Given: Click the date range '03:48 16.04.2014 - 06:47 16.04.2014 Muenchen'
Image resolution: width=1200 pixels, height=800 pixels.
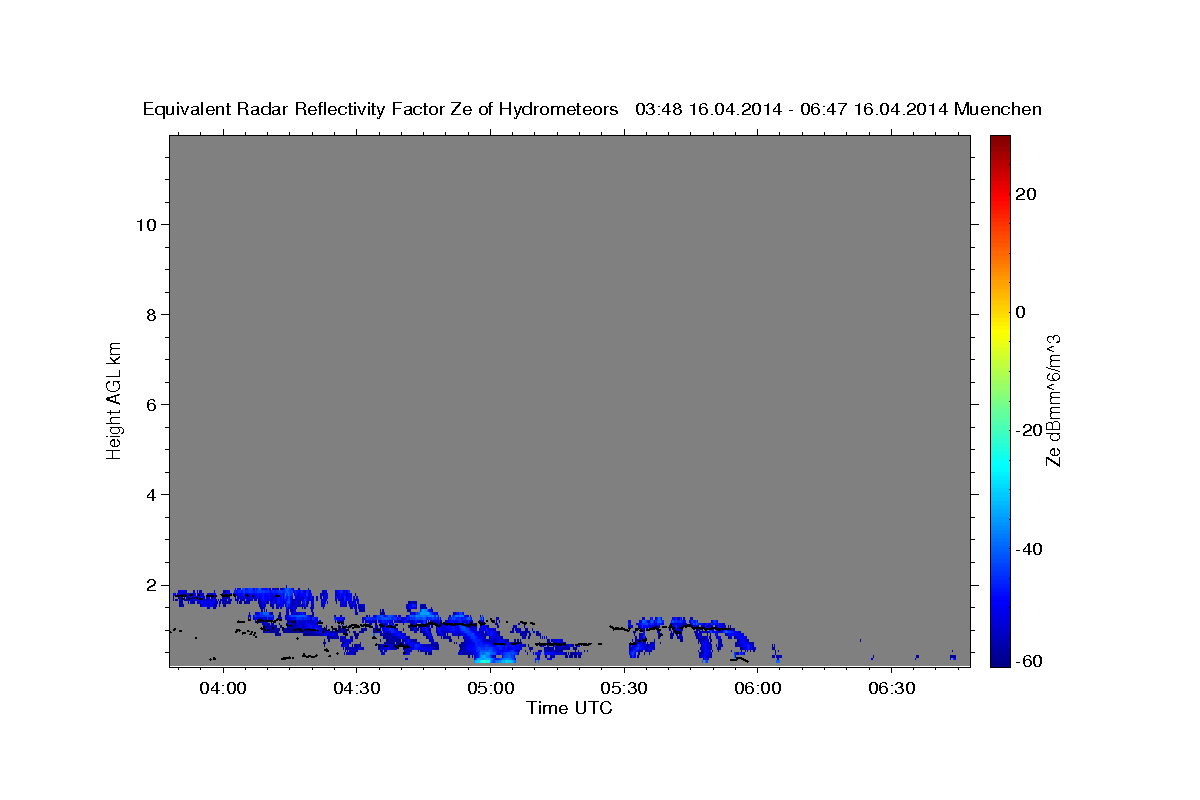Looking at the screenshot, I should click(x=839, y=109).
